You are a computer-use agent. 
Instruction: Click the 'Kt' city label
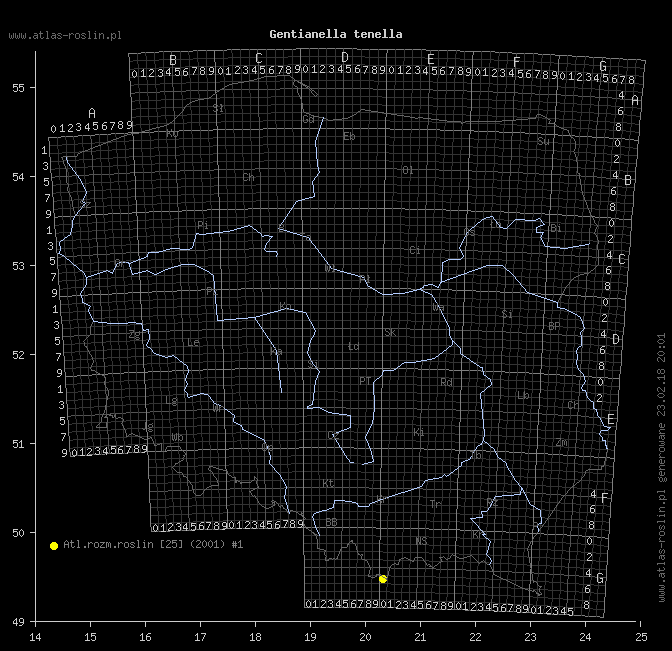tap(328, 483)
